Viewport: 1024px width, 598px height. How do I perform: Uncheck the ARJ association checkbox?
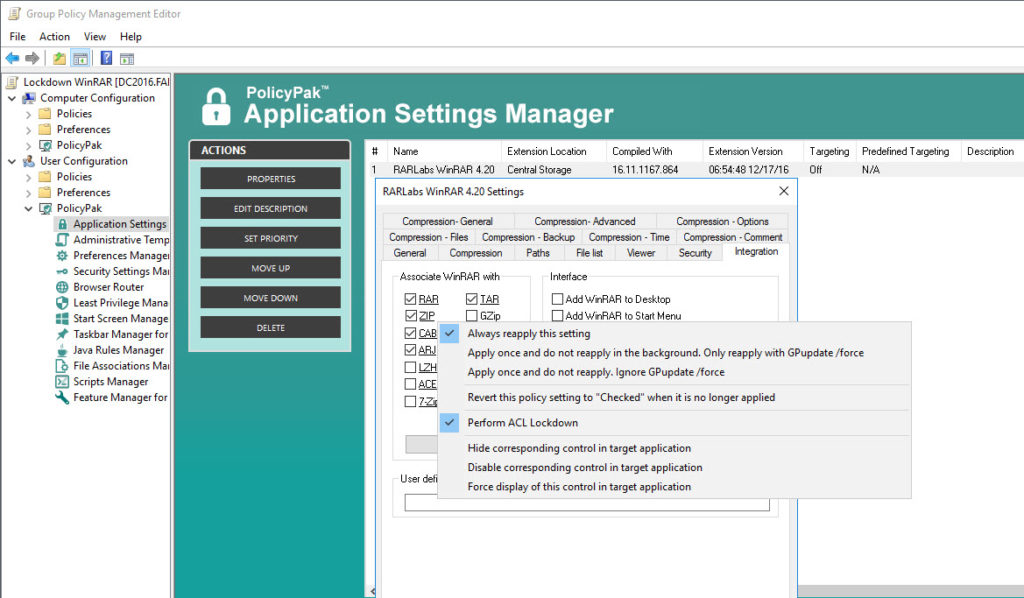410,350
